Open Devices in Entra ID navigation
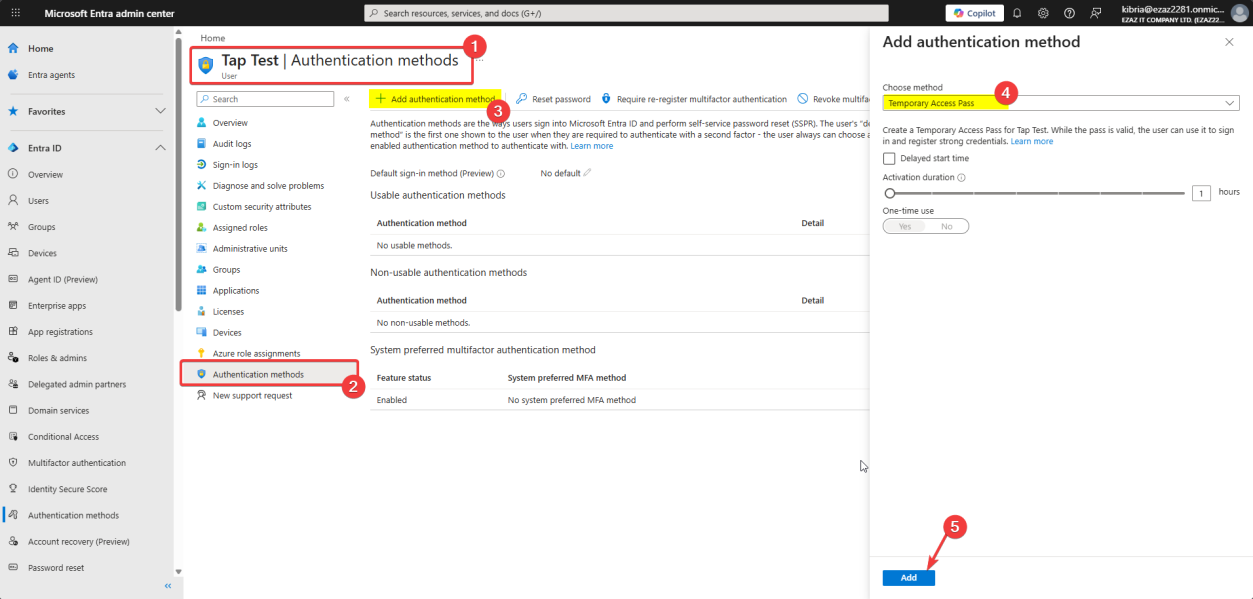This screenshot has width=1253, height=599. point(42,253)
